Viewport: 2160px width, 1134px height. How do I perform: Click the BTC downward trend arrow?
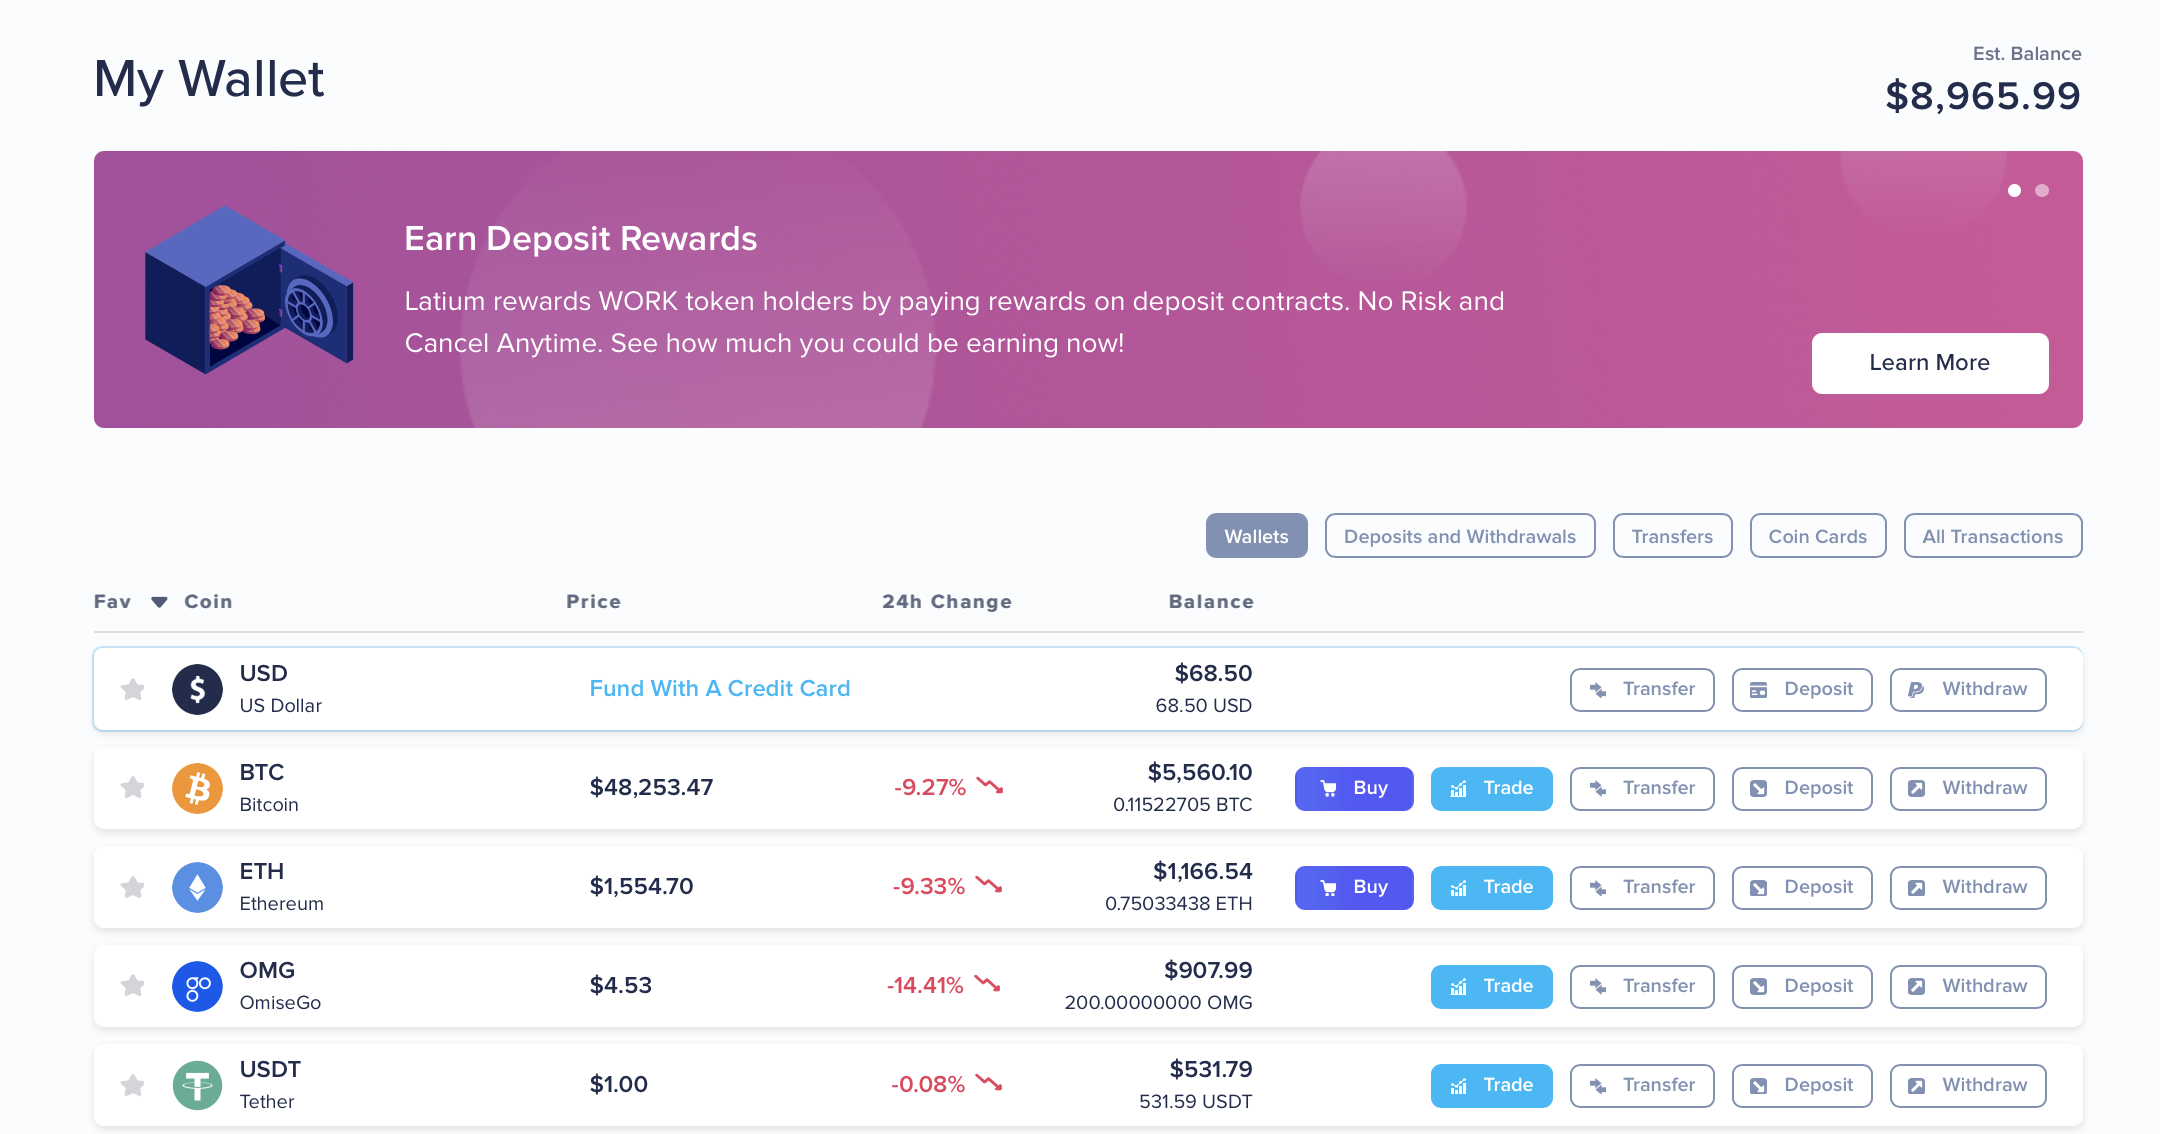click(990, 786)
